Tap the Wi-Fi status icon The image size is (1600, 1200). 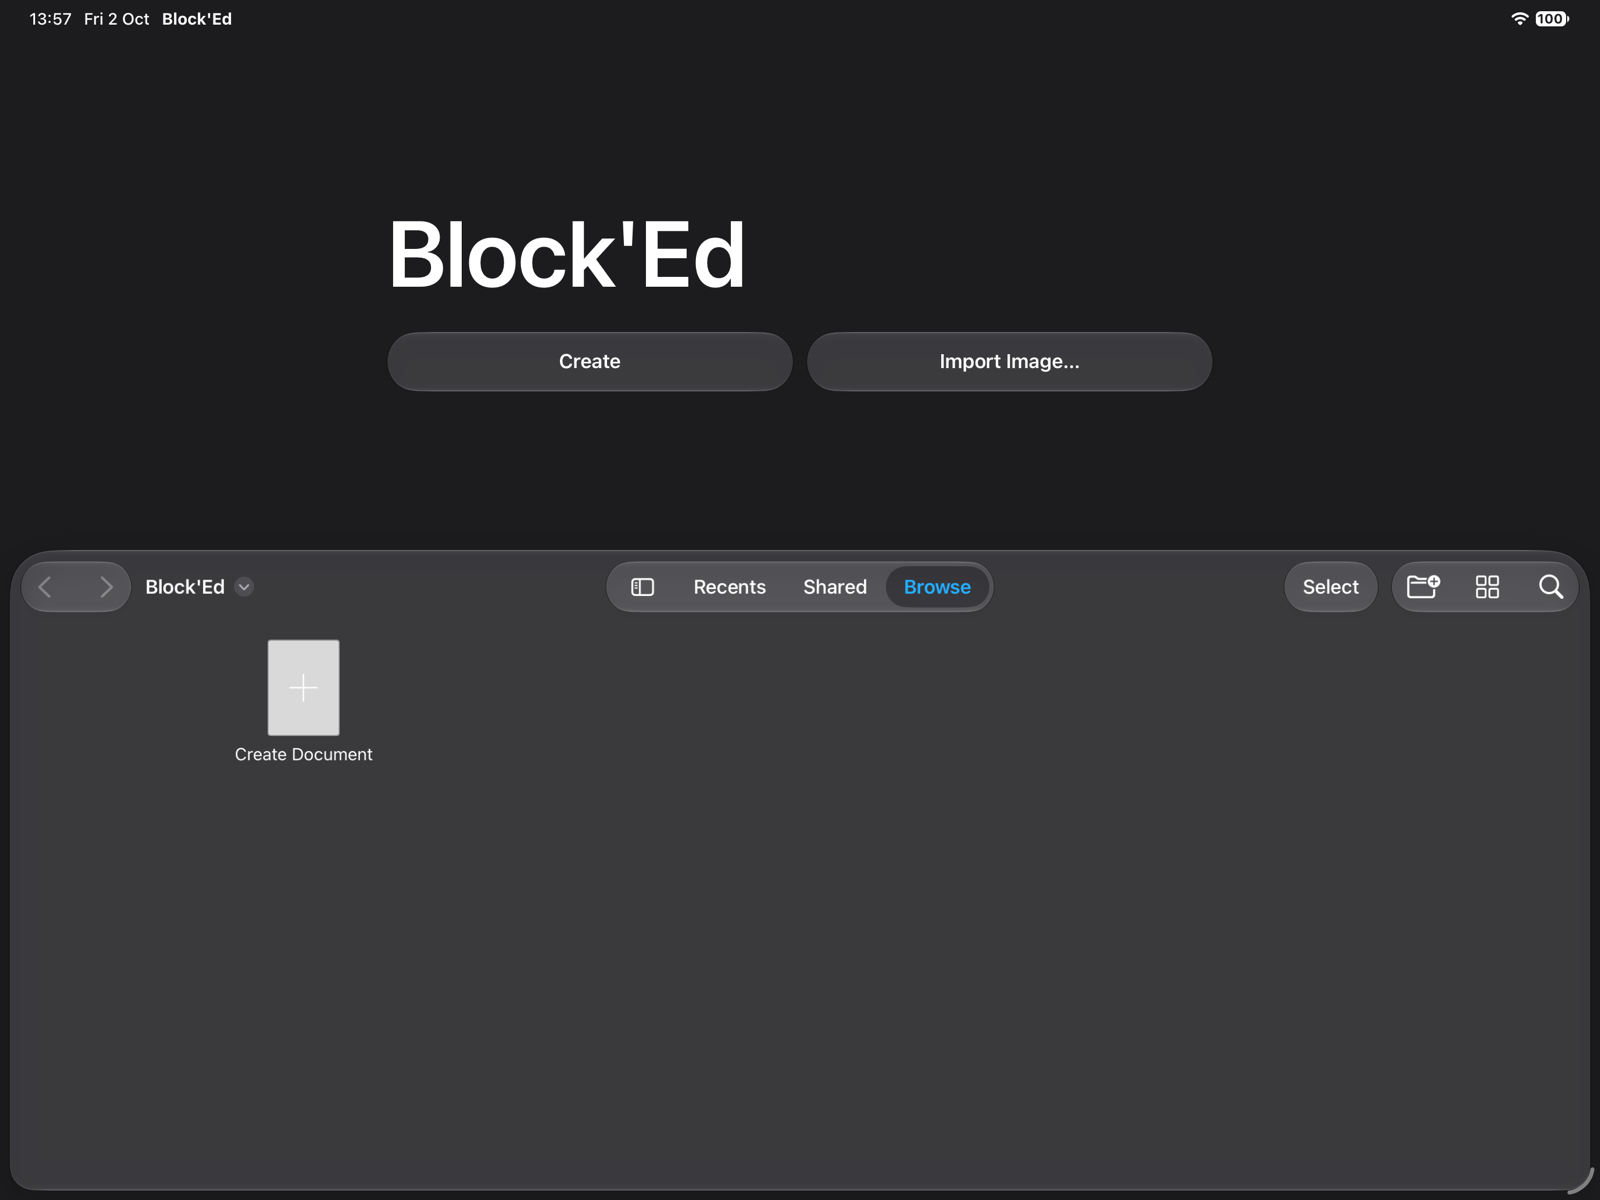tap(1519, 19)
